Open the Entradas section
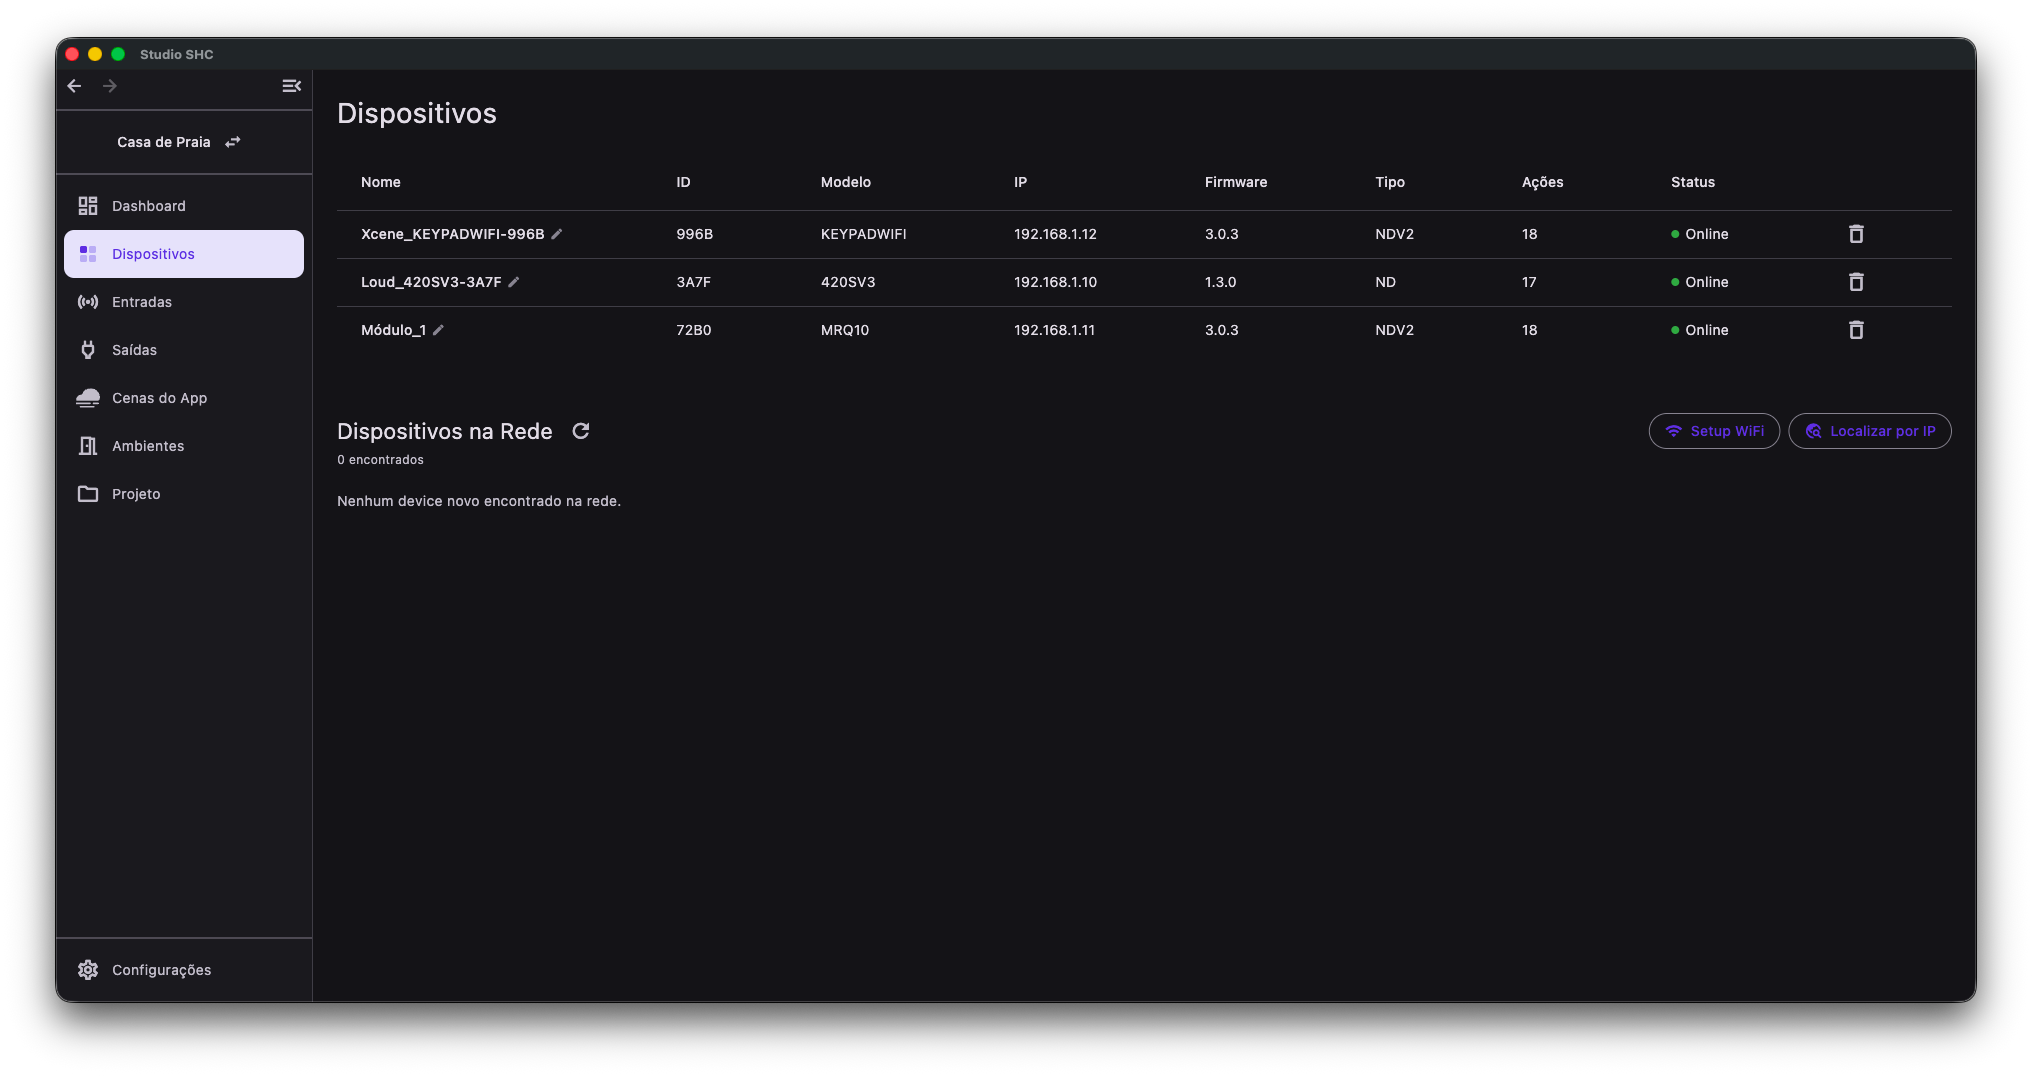 [x=184, y=302]
